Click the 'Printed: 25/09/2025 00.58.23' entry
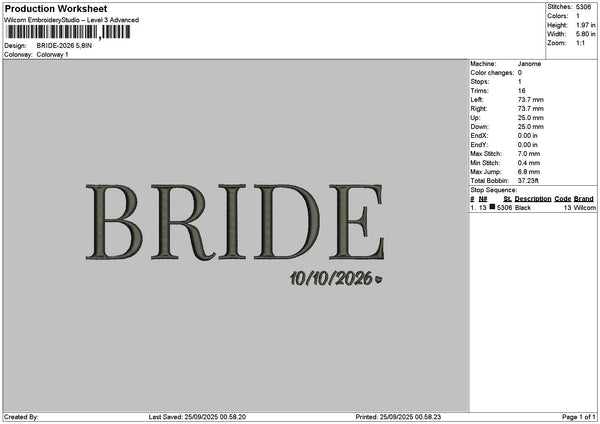 click(x=398, y=417)
